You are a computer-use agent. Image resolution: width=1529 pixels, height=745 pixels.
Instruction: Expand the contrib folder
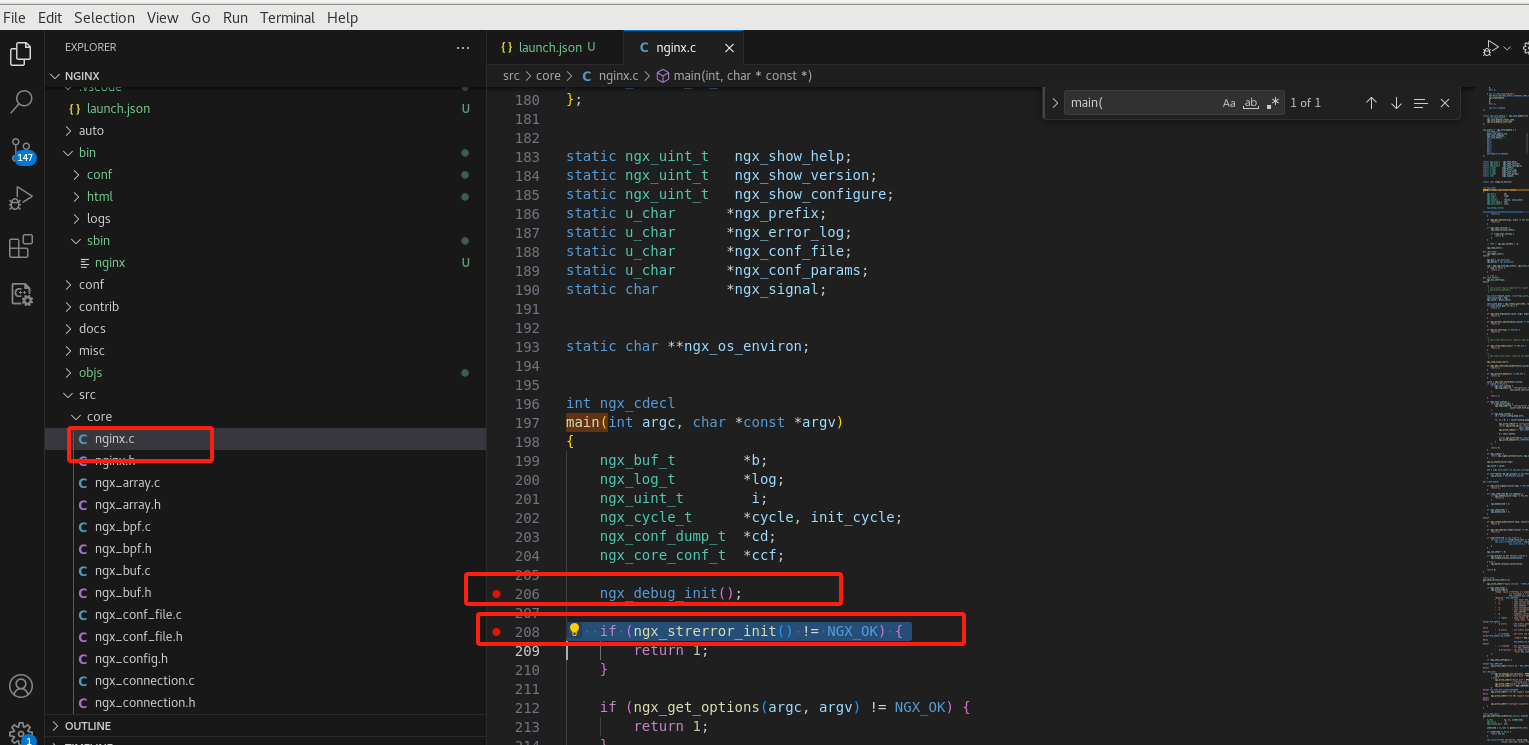tap(265, 306)
